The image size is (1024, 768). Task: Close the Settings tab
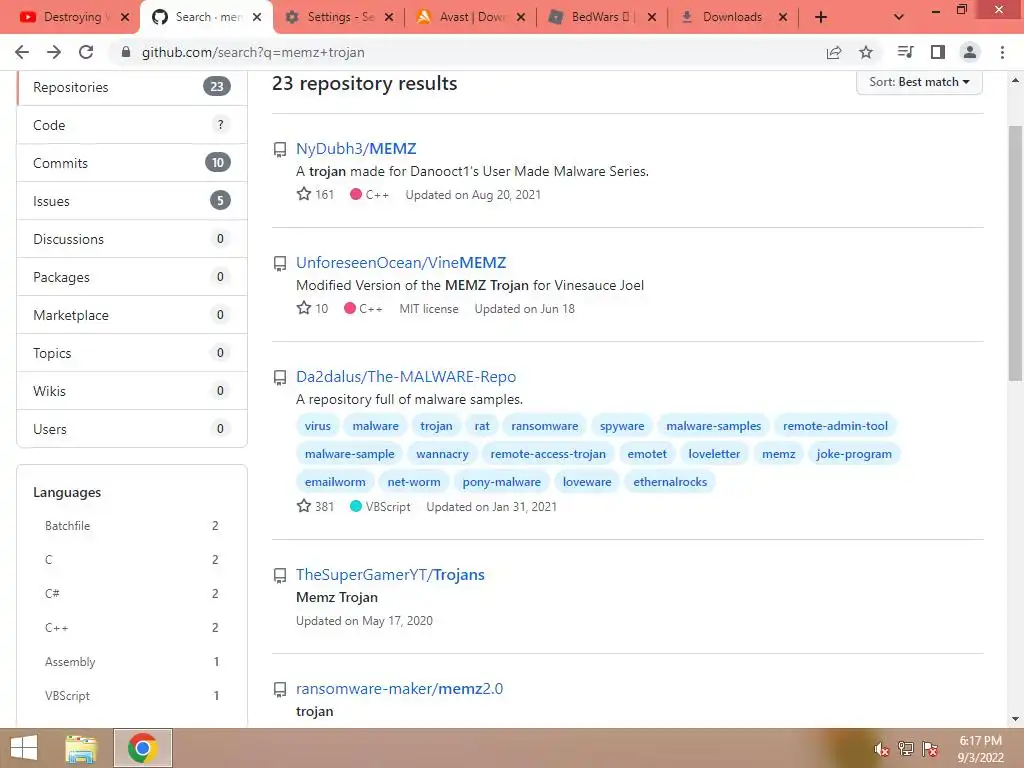coord(389,17)
